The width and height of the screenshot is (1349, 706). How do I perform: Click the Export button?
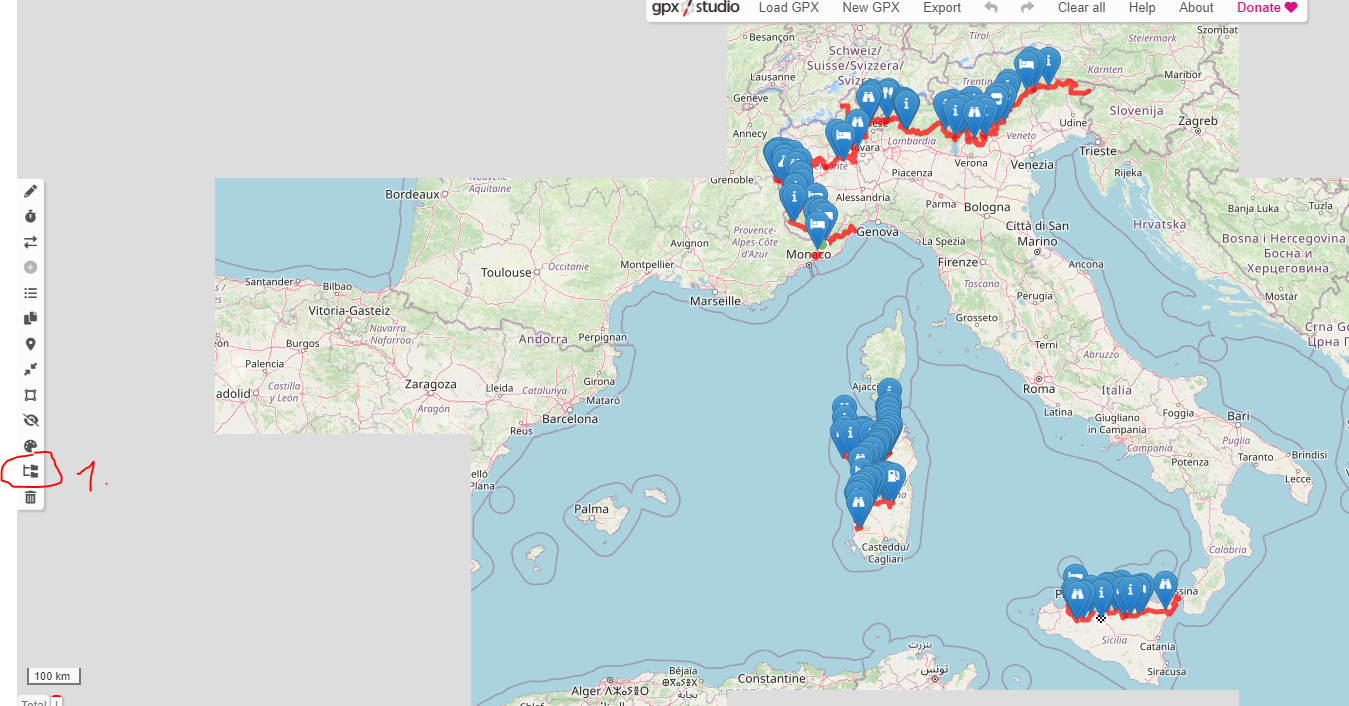pyautogui.click(x=942, y=8)
